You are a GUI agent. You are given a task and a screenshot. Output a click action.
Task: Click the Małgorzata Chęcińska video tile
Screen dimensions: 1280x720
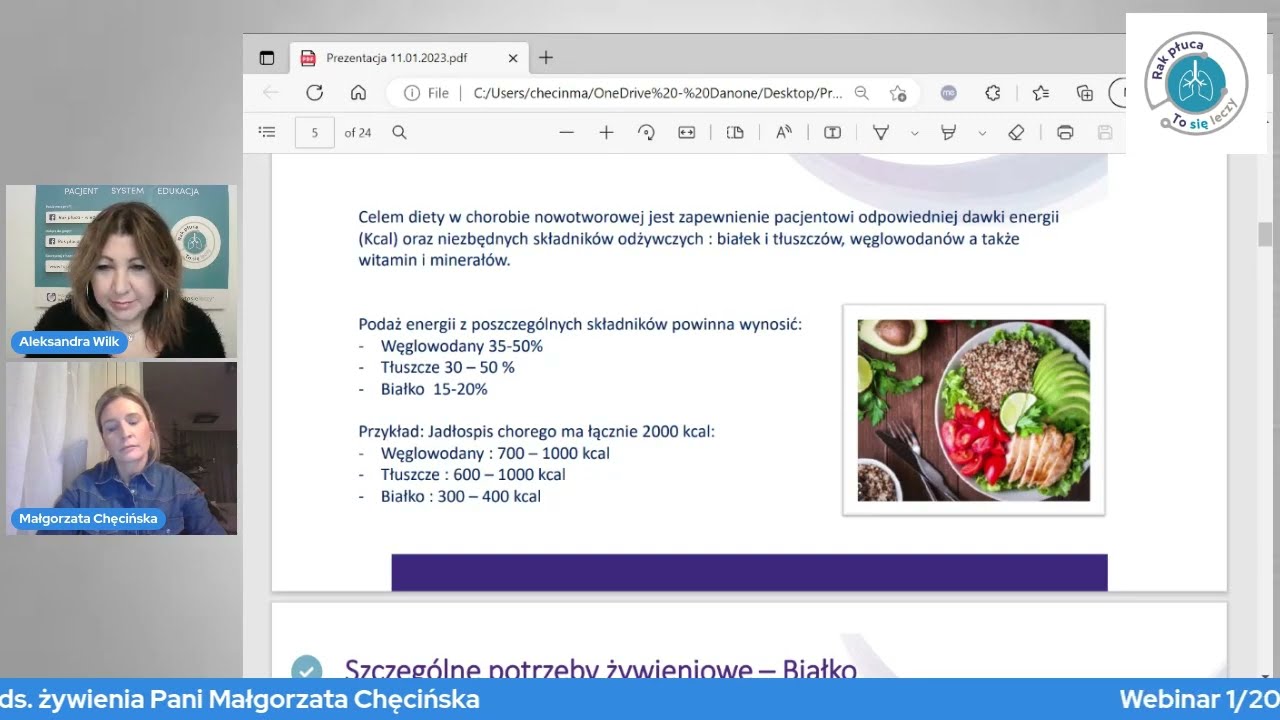click(x=121, y=448)
